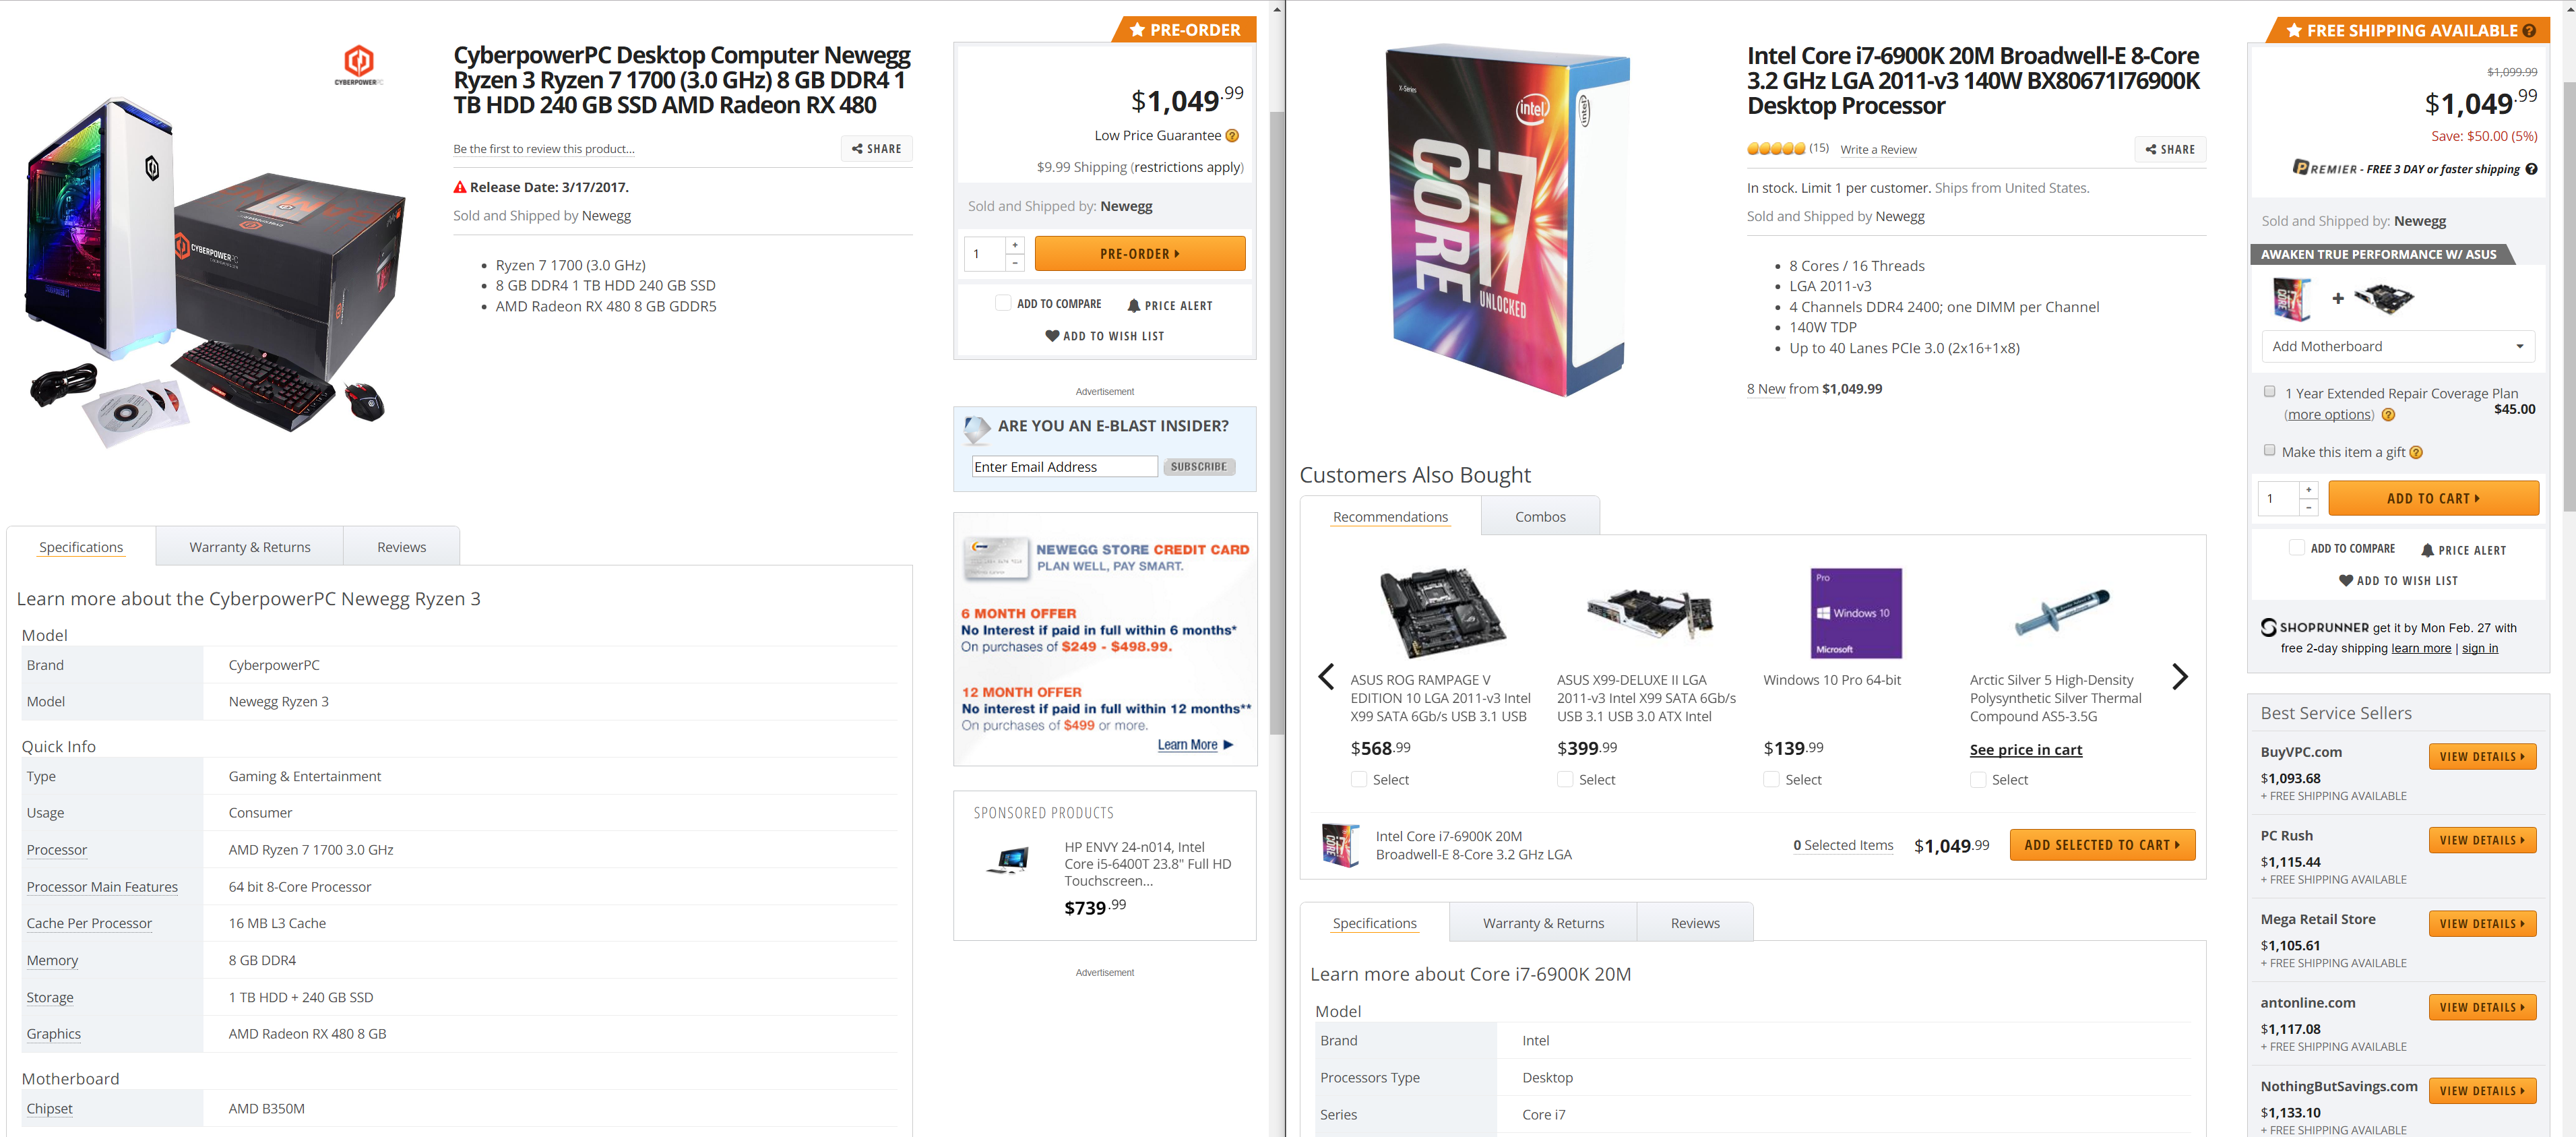
Task: Click the Low Price Guarantee help icon
Action: (1232, 136)
